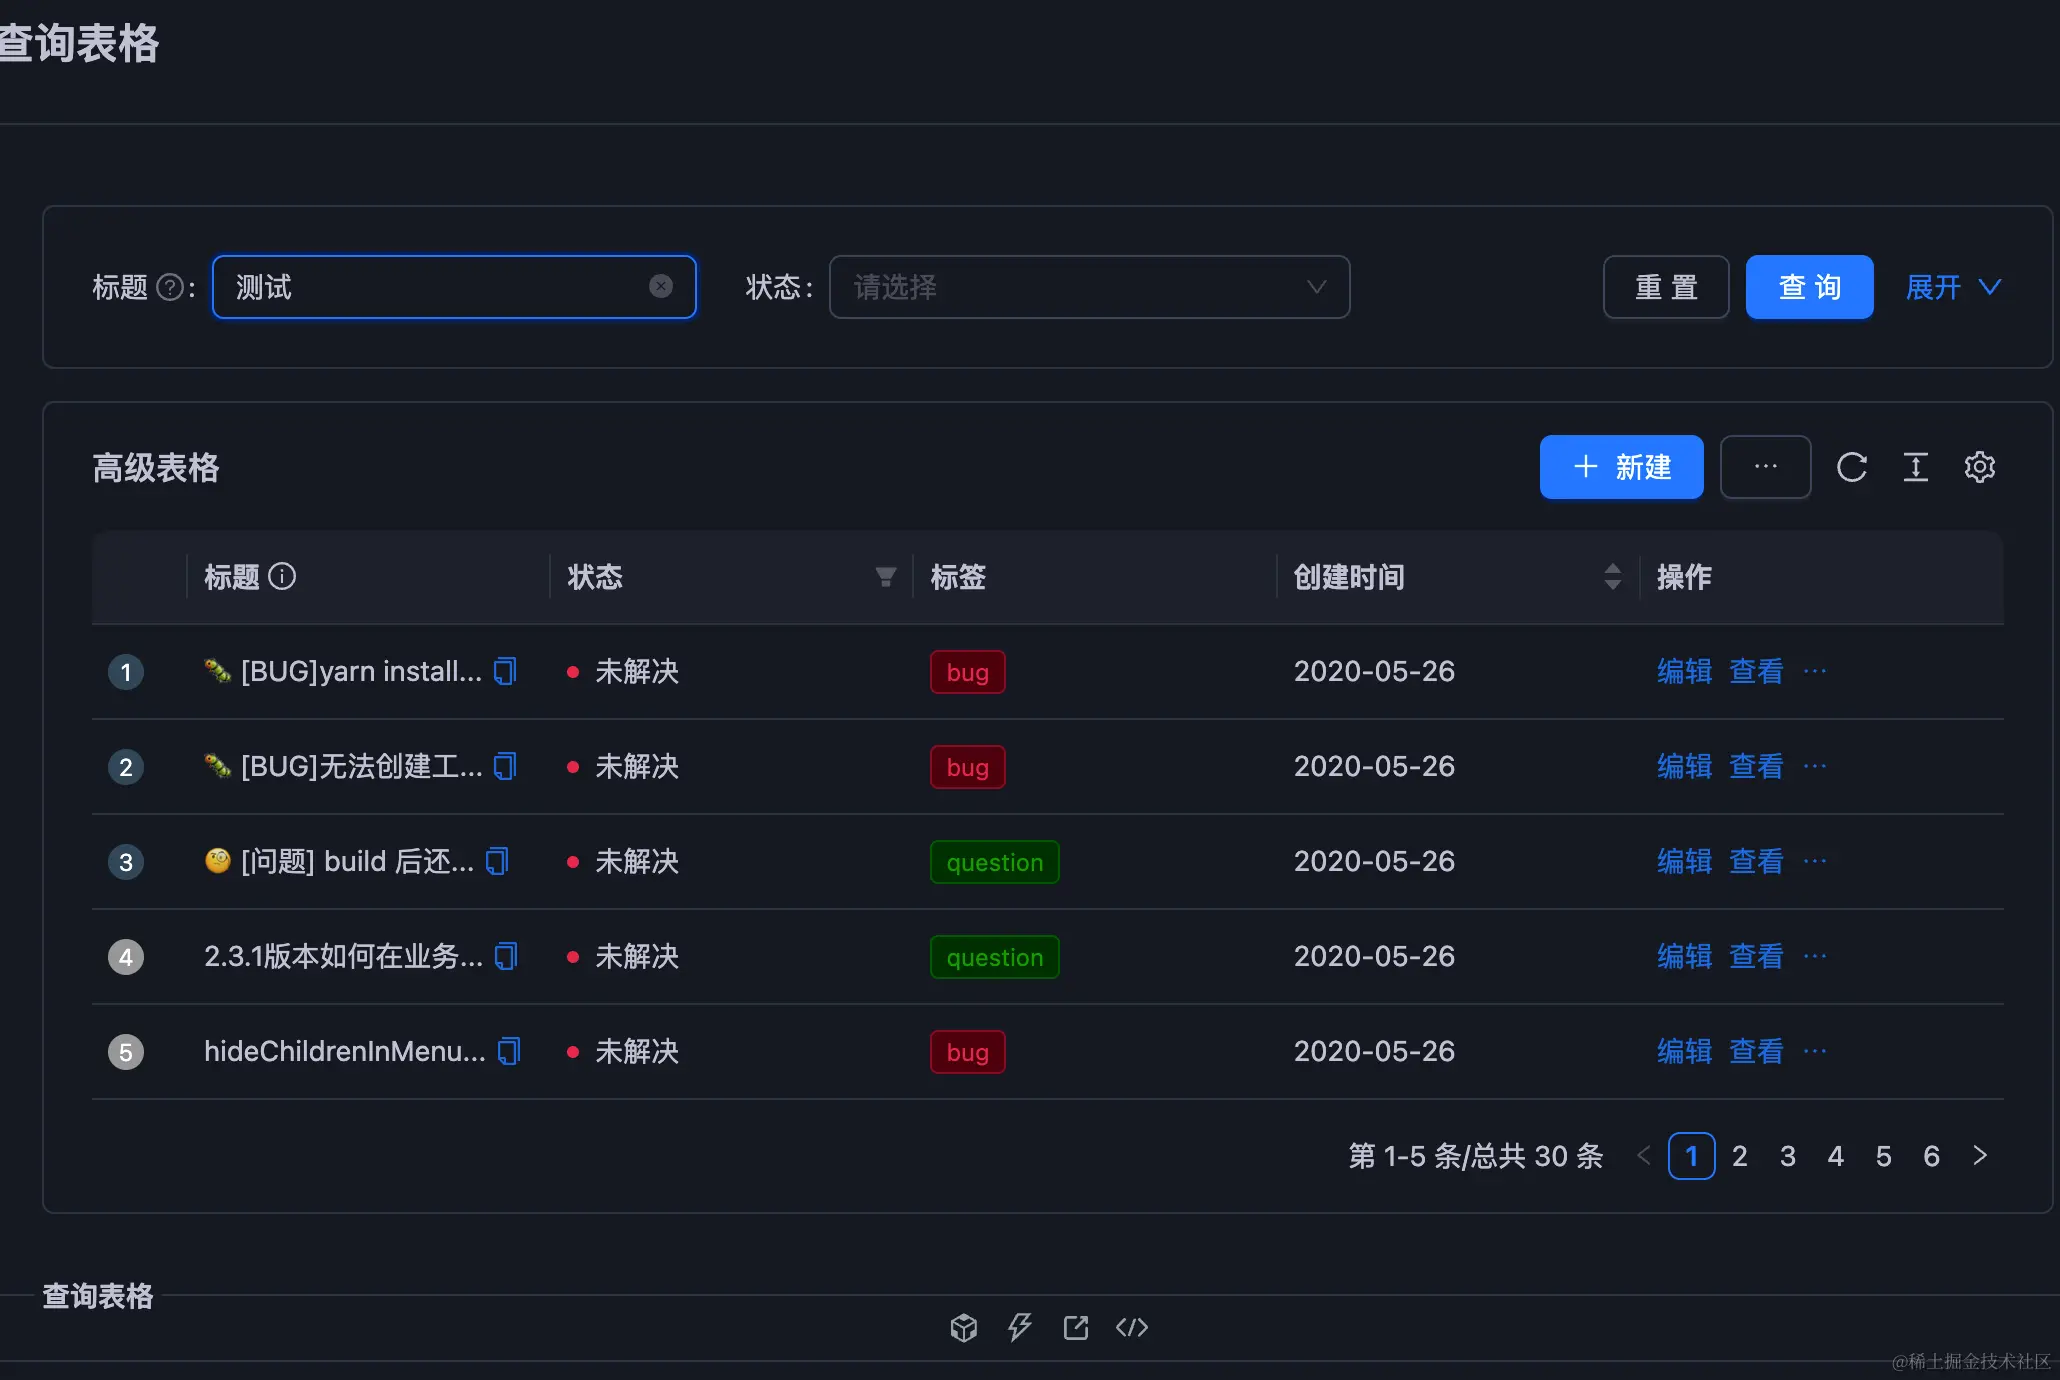This screenshot has height=1380, width=2060.
Task: Go to next page arrow
Action: (x=1980, y=1156)
